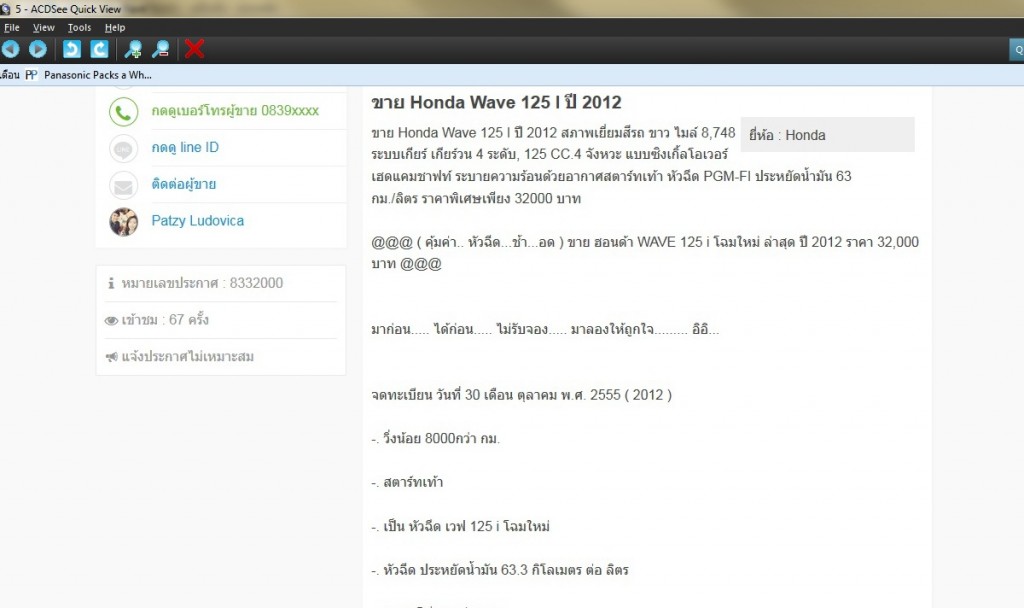Image resolution: width=1024 pixels, height=608 pixels.
Task: Click 'แจ้งประกาศไม่เหมาะสม' to report the listing
Action: tap(187, 357)
